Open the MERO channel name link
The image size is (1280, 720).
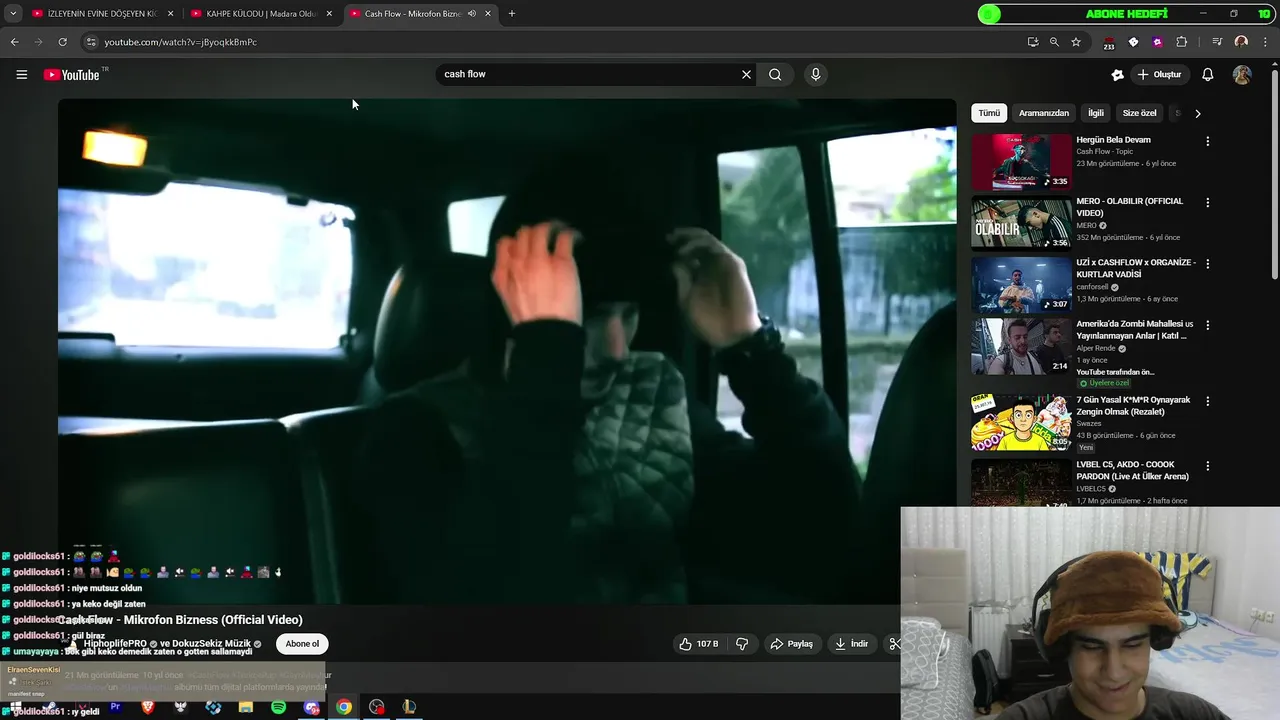pos(1087,226)
